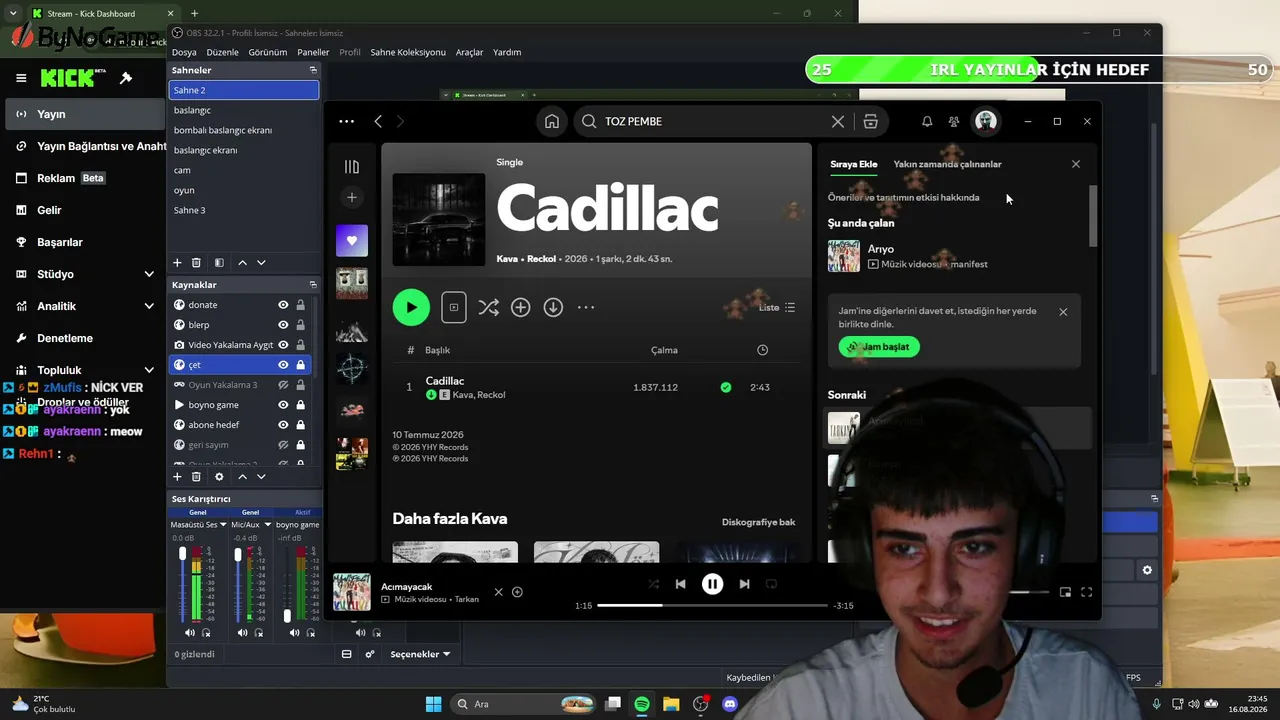The width and height of the screenshot is (1280, 720).
Task: Open Görünüm menu in OBS
Action: [x=268, y=52]
